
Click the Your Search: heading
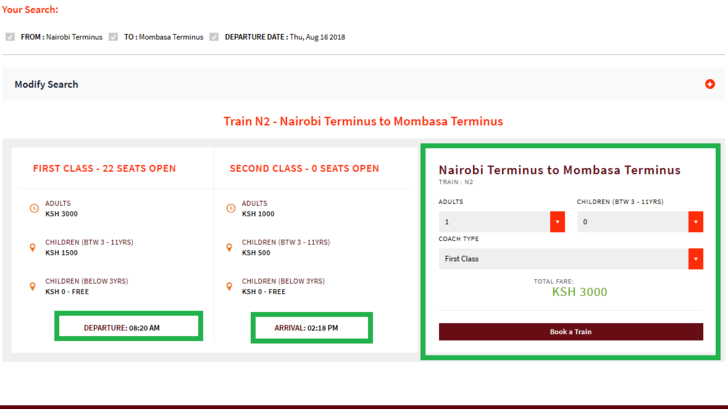(30, 10)
